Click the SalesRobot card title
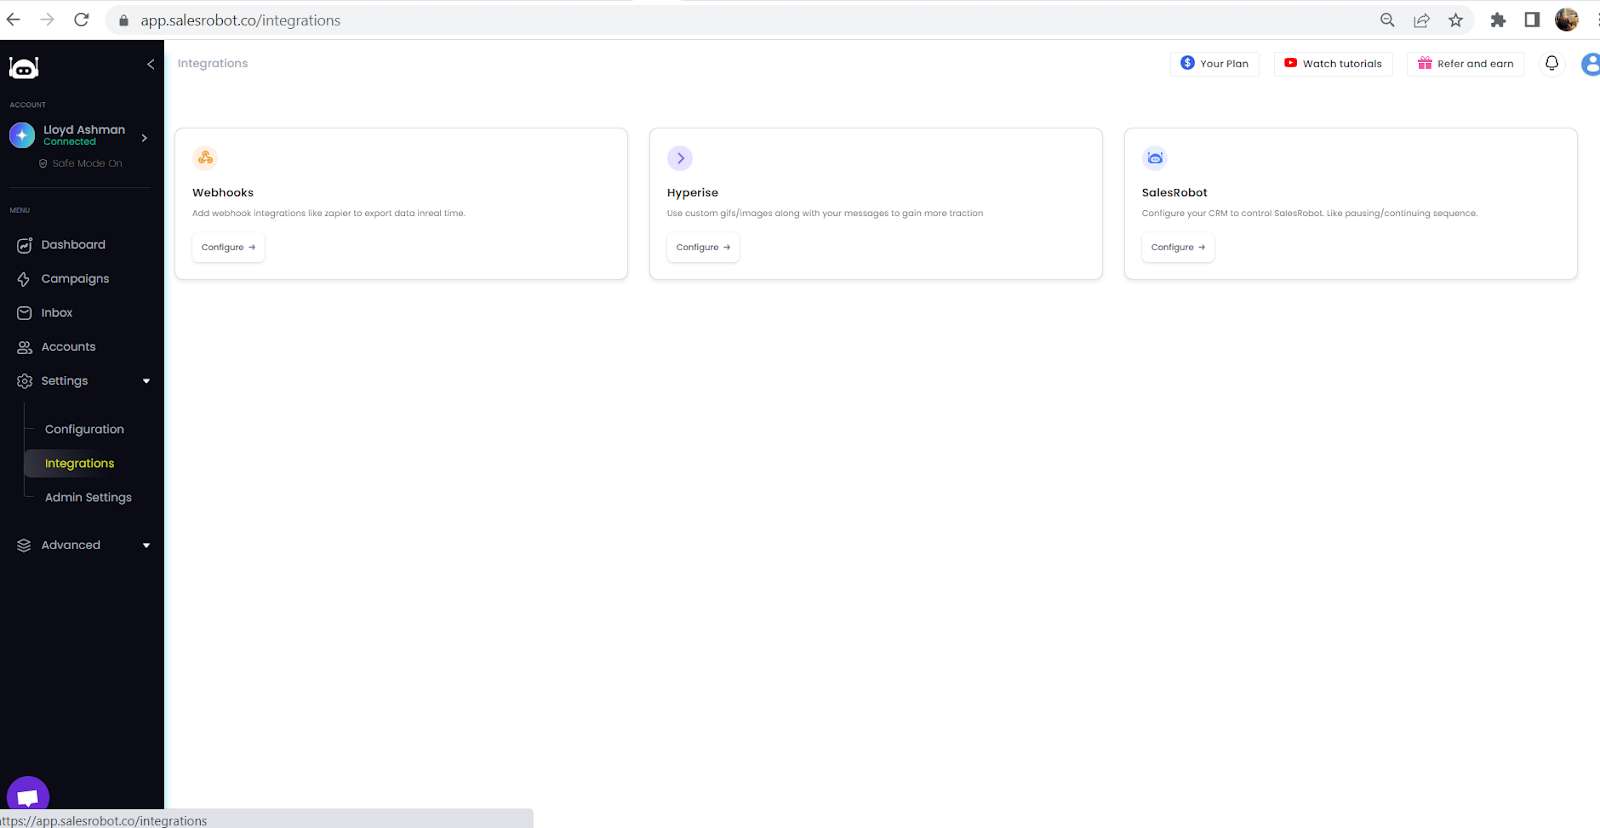 1175,192
